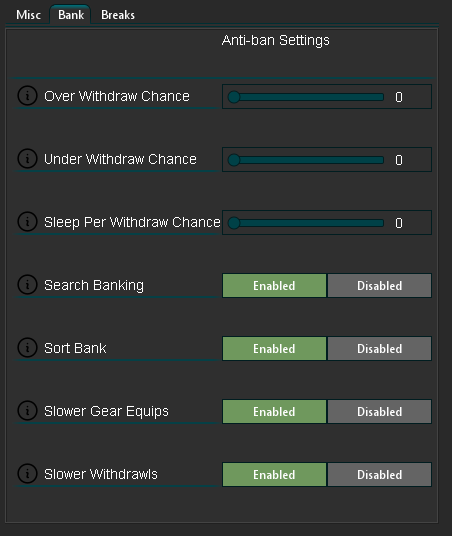Switch to the Breaks tab
Image resolution: width=452 pixels, height=536 pixels.
(x=118, y=15)
